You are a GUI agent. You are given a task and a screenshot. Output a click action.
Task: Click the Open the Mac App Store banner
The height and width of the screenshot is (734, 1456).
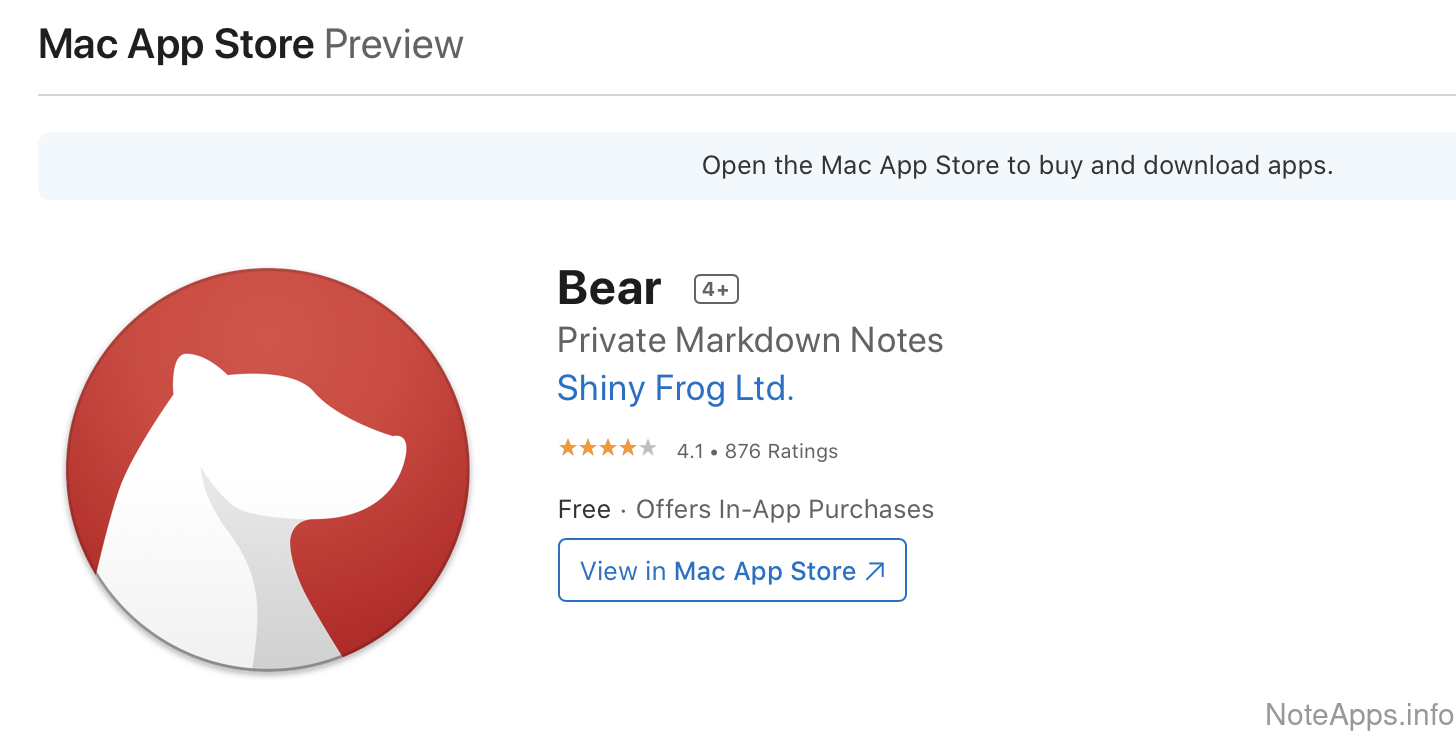pos(1017,166)
